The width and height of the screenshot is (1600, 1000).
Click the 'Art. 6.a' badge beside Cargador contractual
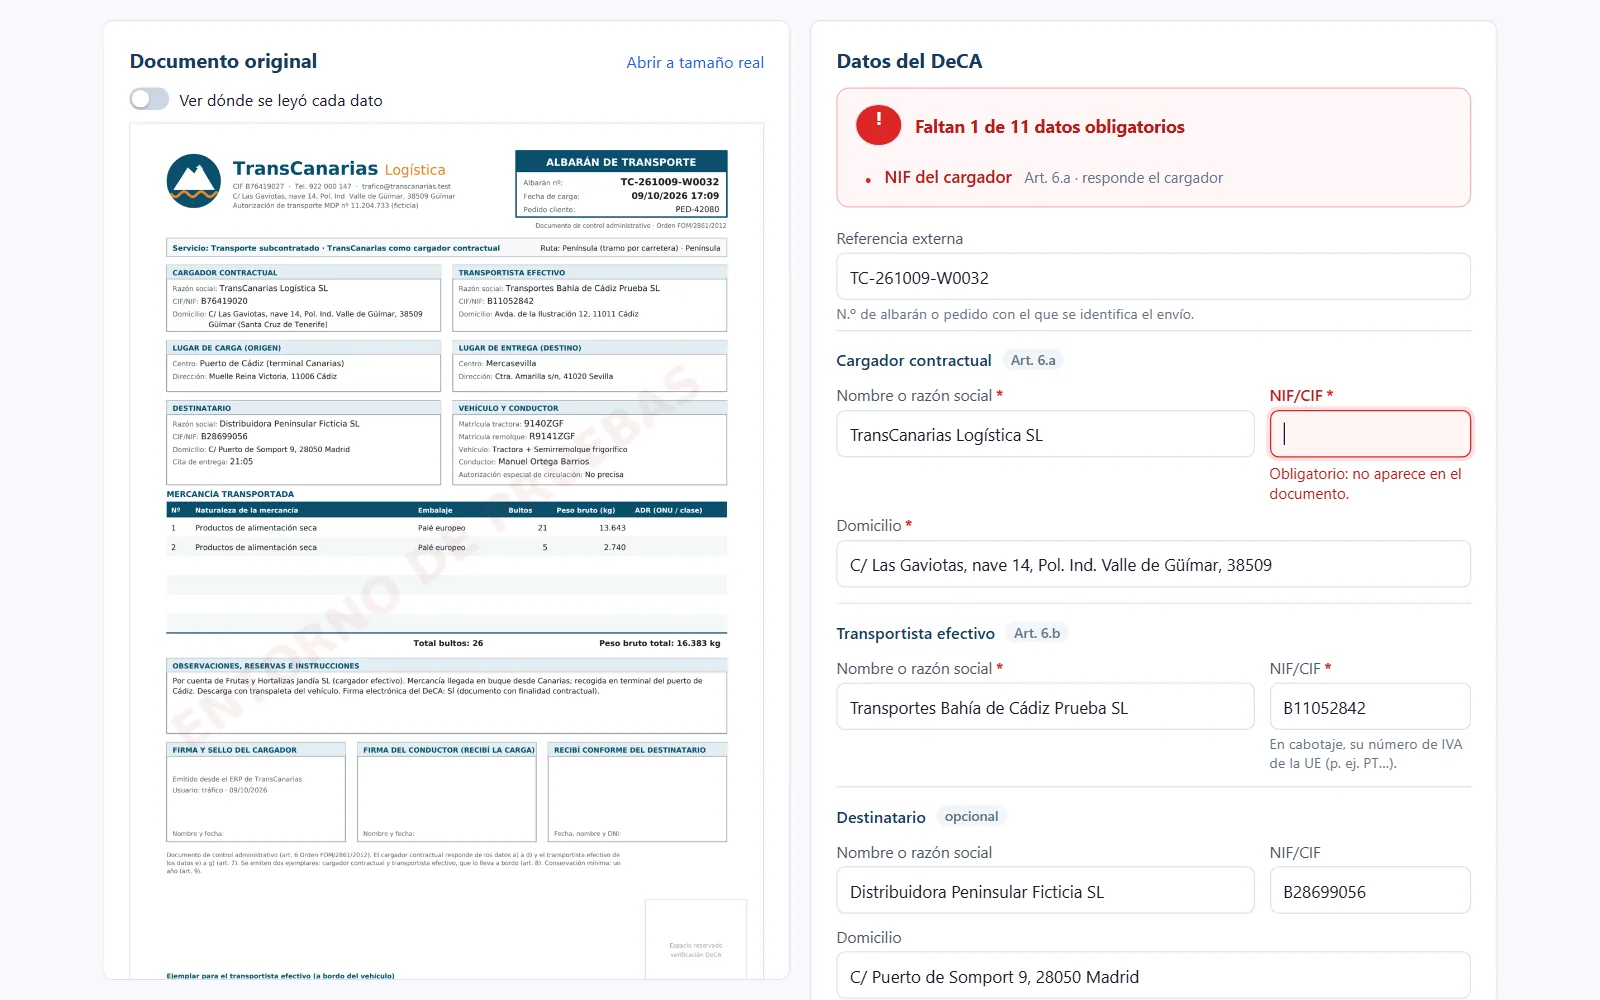(x=1033, y=360)
